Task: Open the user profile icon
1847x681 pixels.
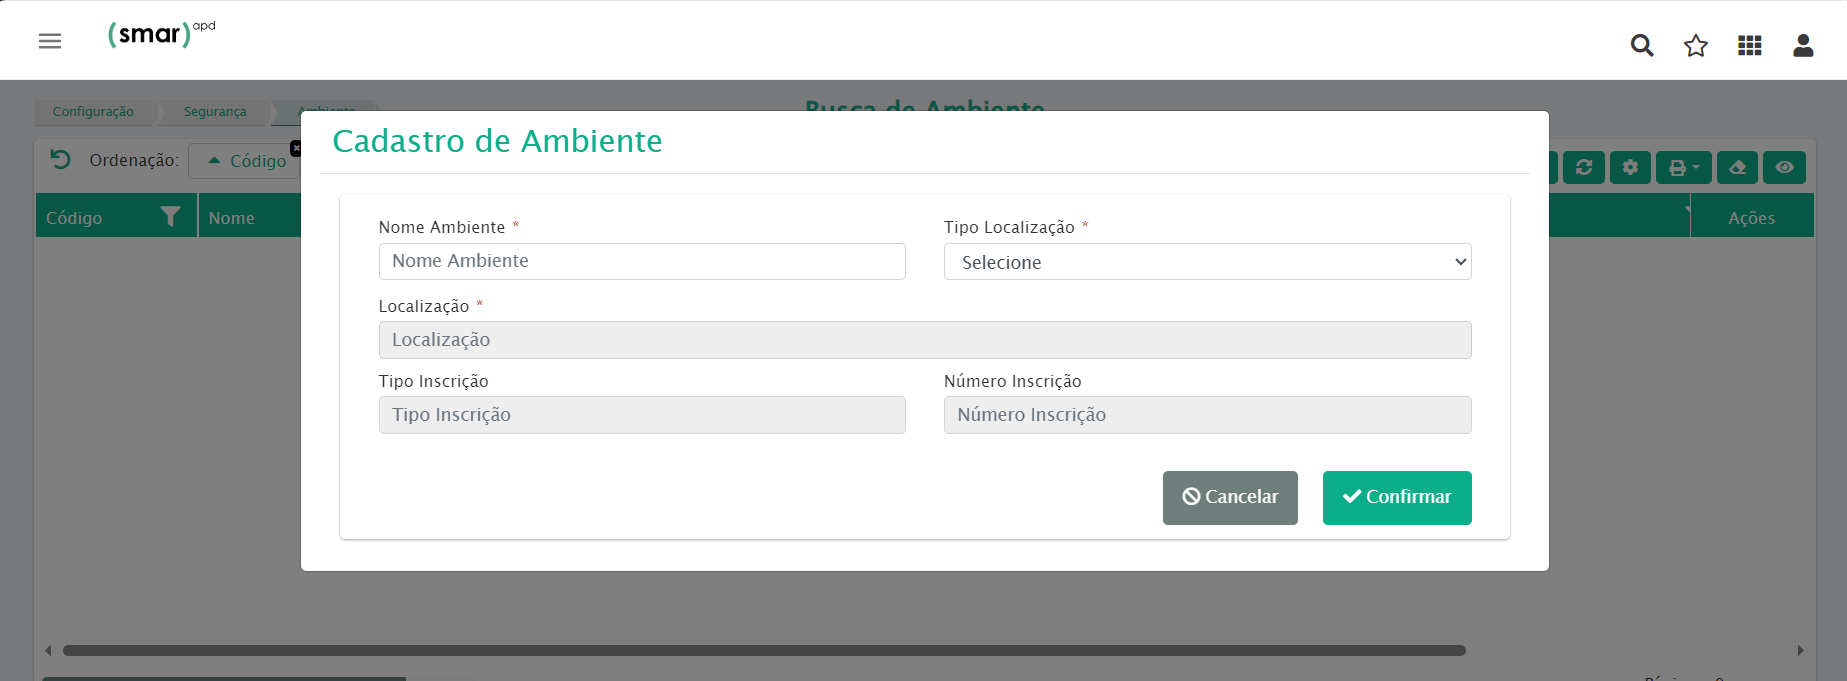Action: click(x=1803, y=45)
